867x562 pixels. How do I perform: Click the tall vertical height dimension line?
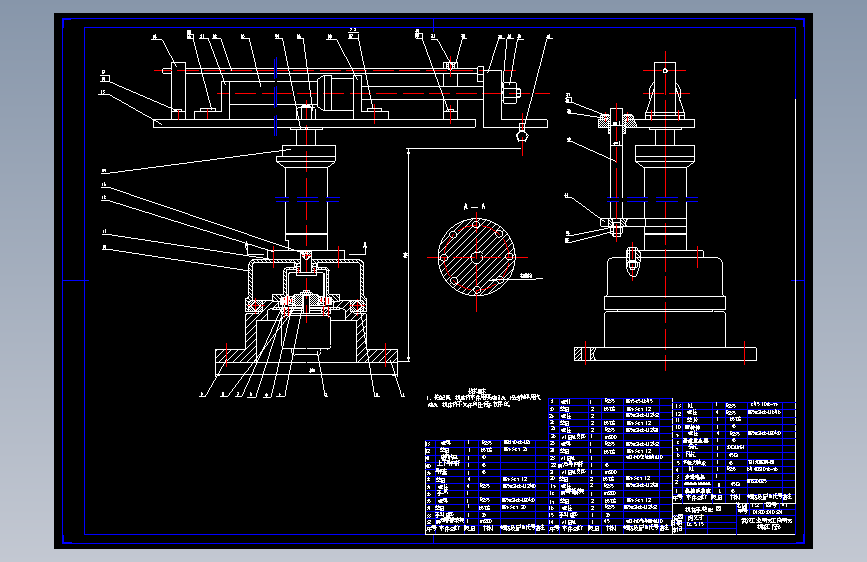(408, 254)
